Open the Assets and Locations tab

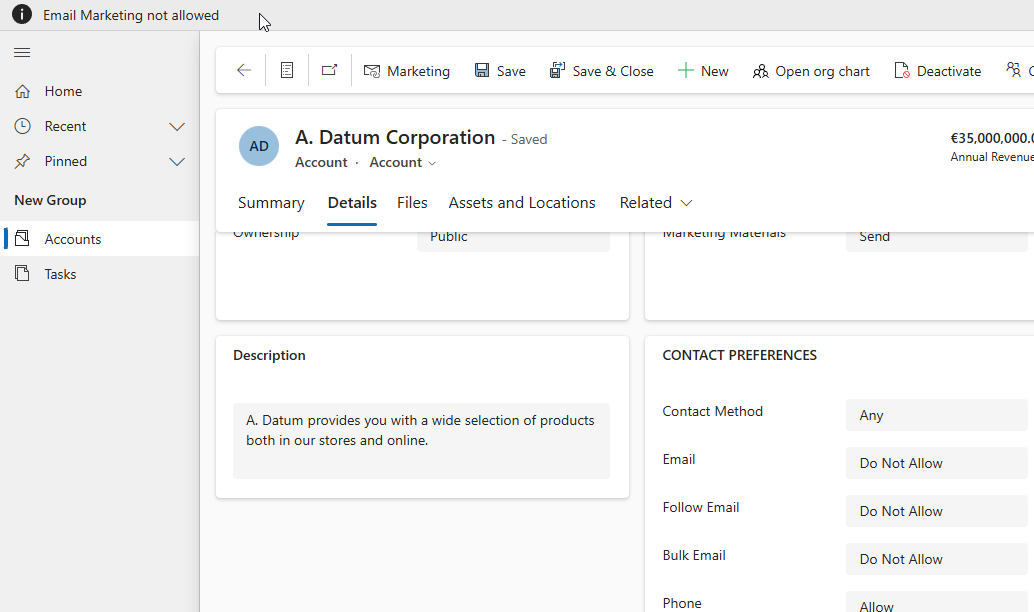pyautogui.click(x=522, y=202)
